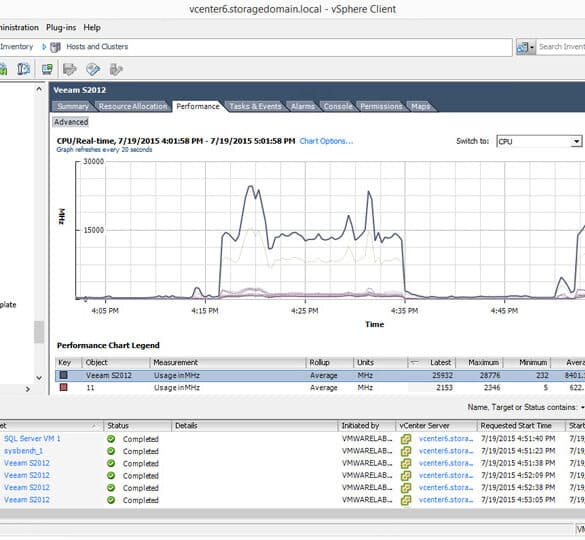Click the rightmost gray toolbar icon
The height and width of the screenshot is (540, 585).
click(x=116, y=69)
